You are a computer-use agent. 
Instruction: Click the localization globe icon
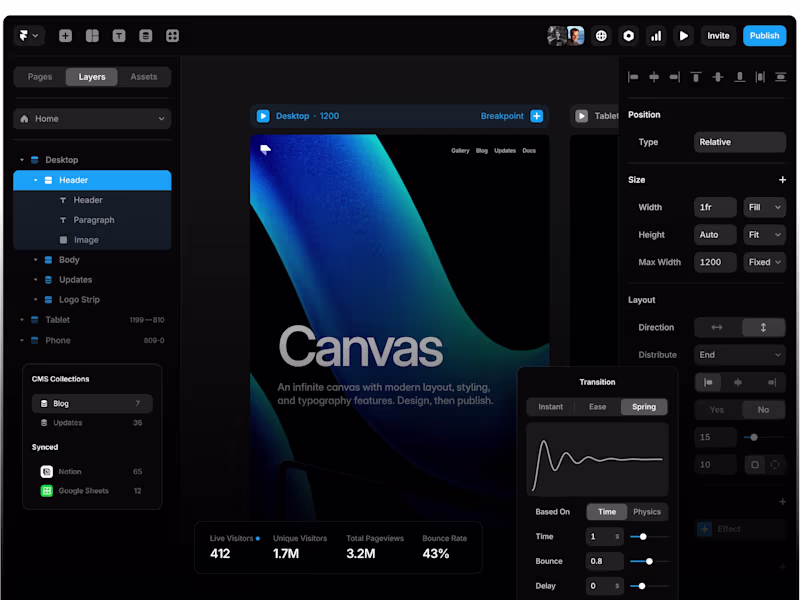point(601,35)
